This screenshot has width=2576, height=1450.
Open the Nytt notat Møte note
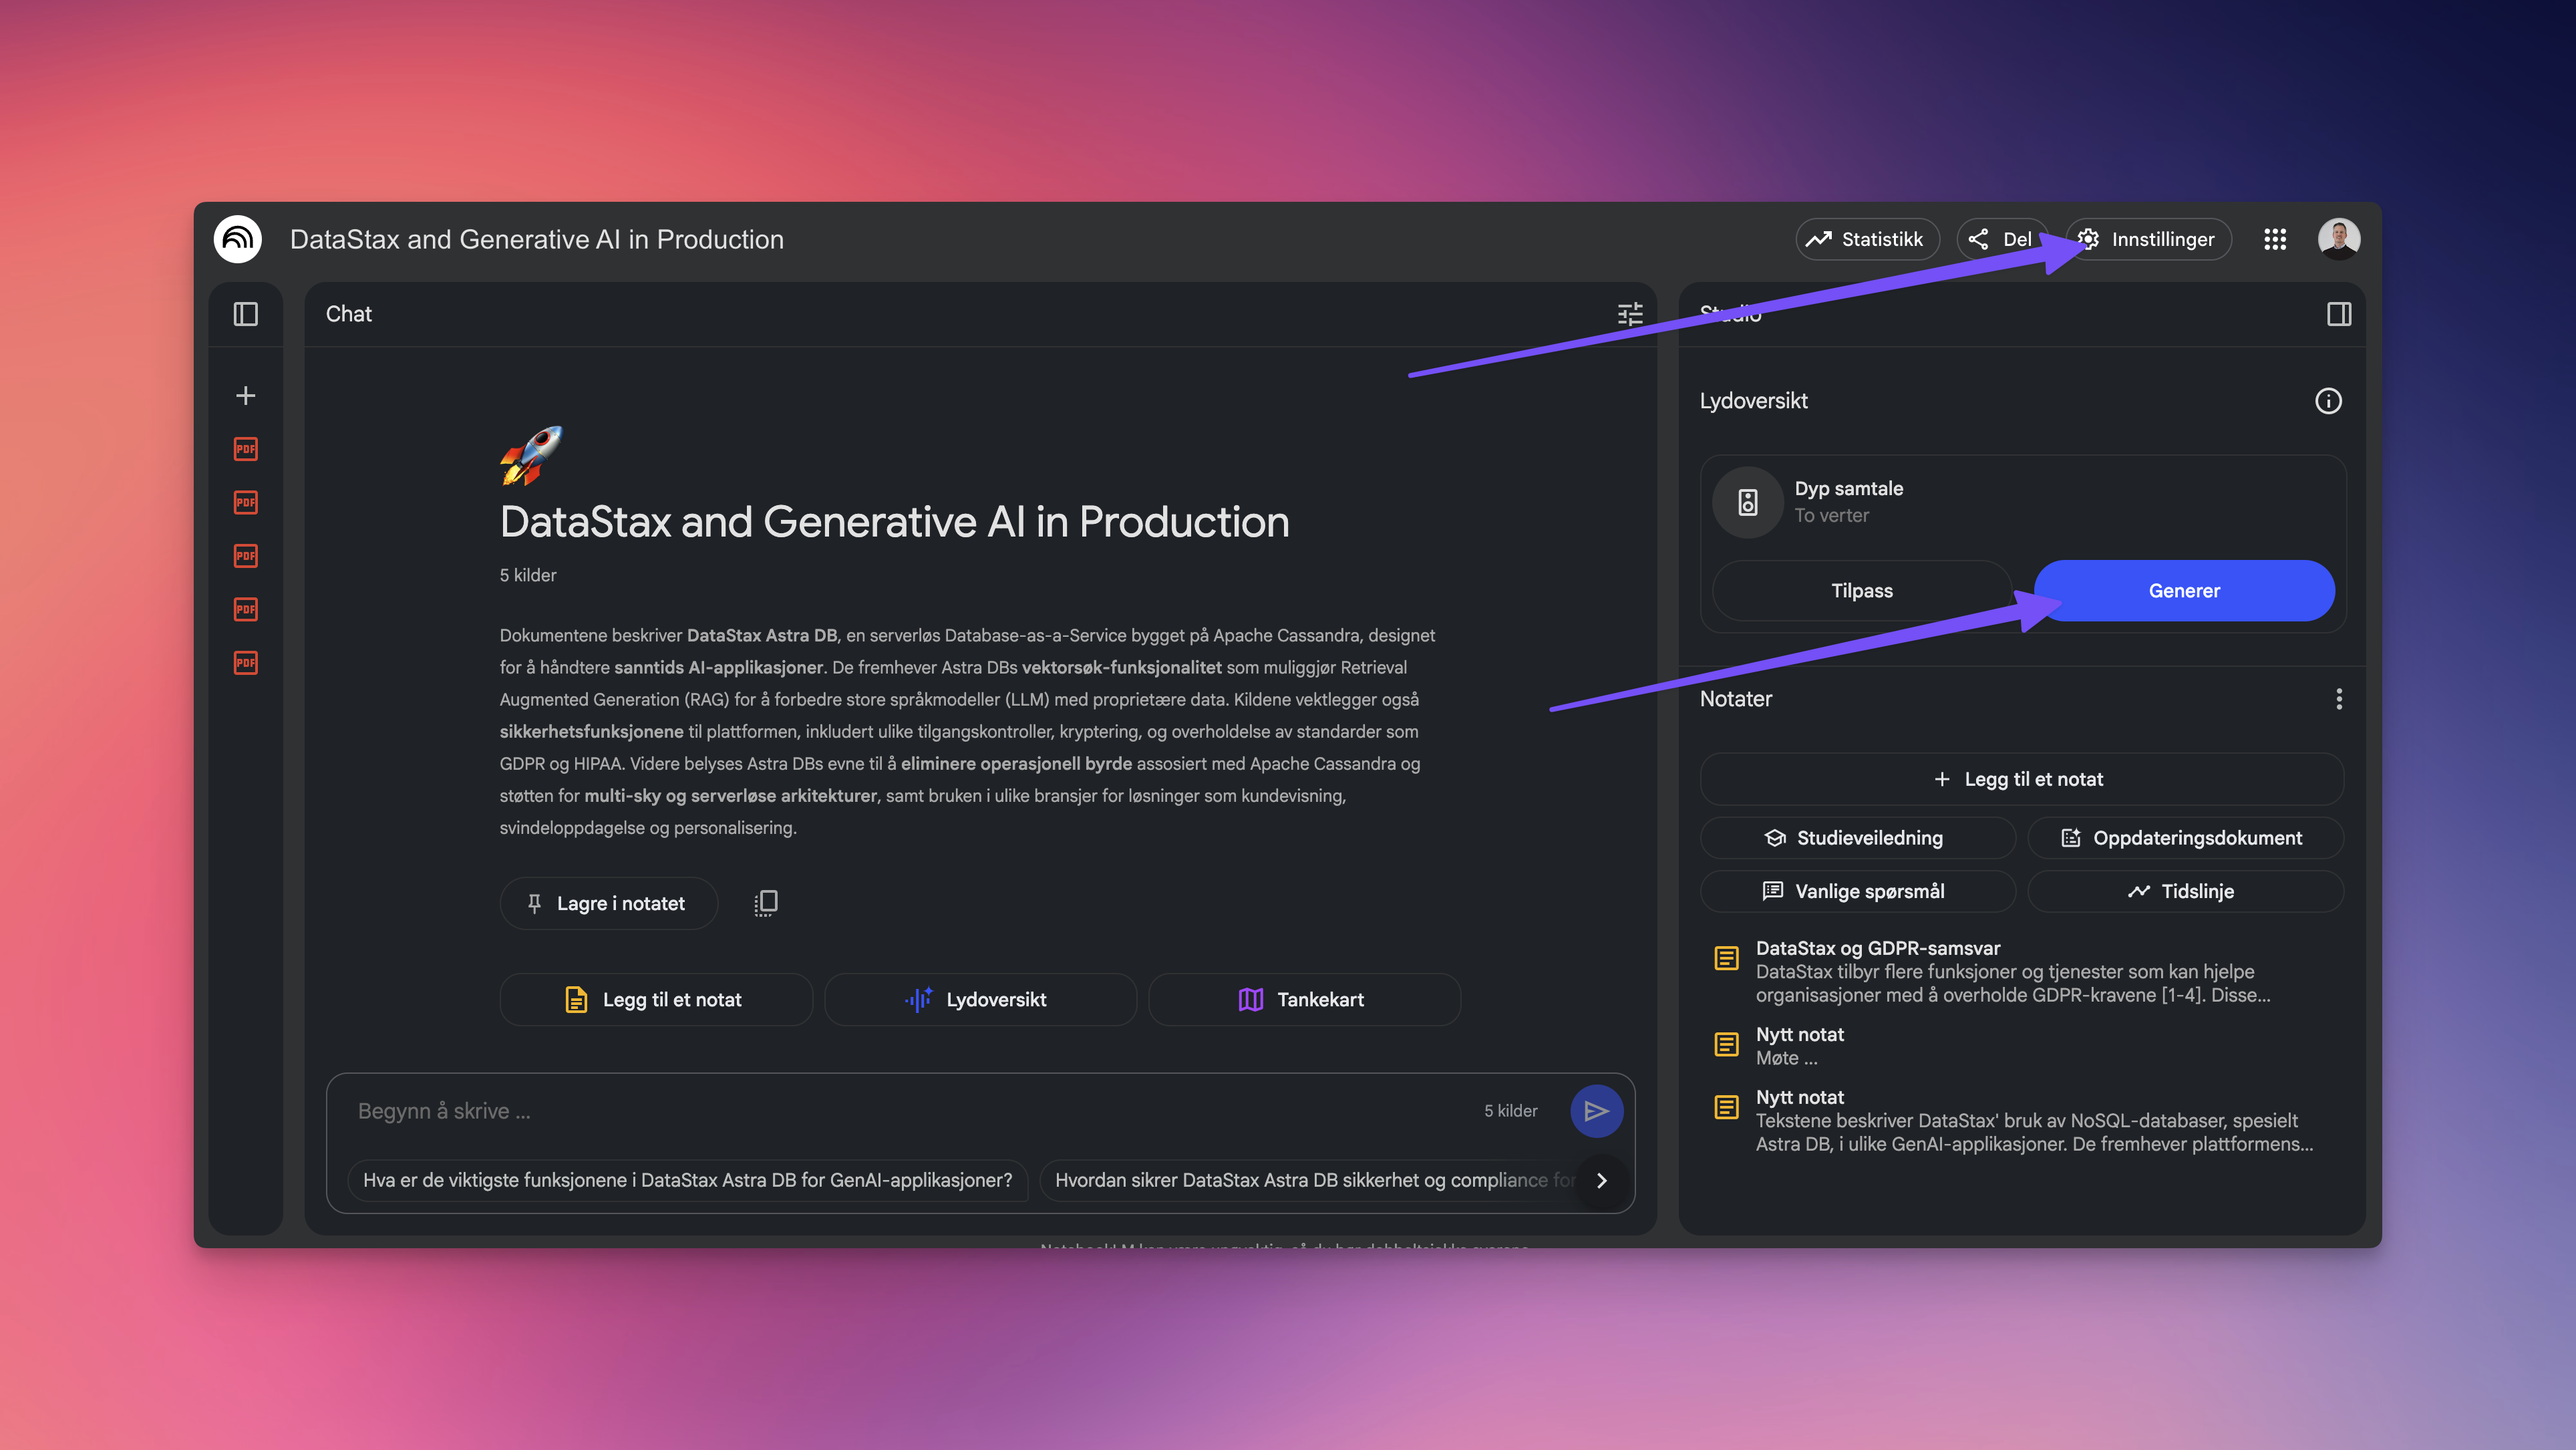2021,1046
